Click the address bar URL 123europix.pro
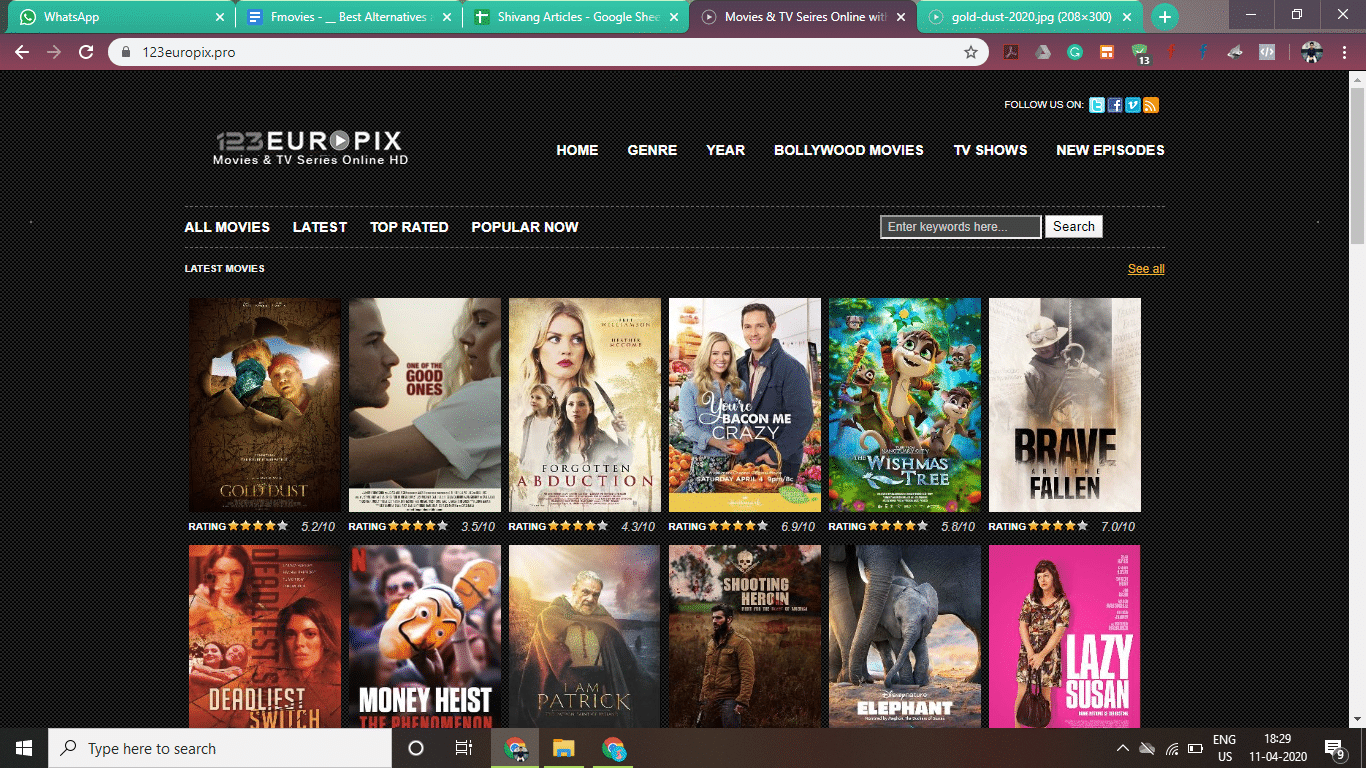Screen dimensions: 1366x768 189,52
